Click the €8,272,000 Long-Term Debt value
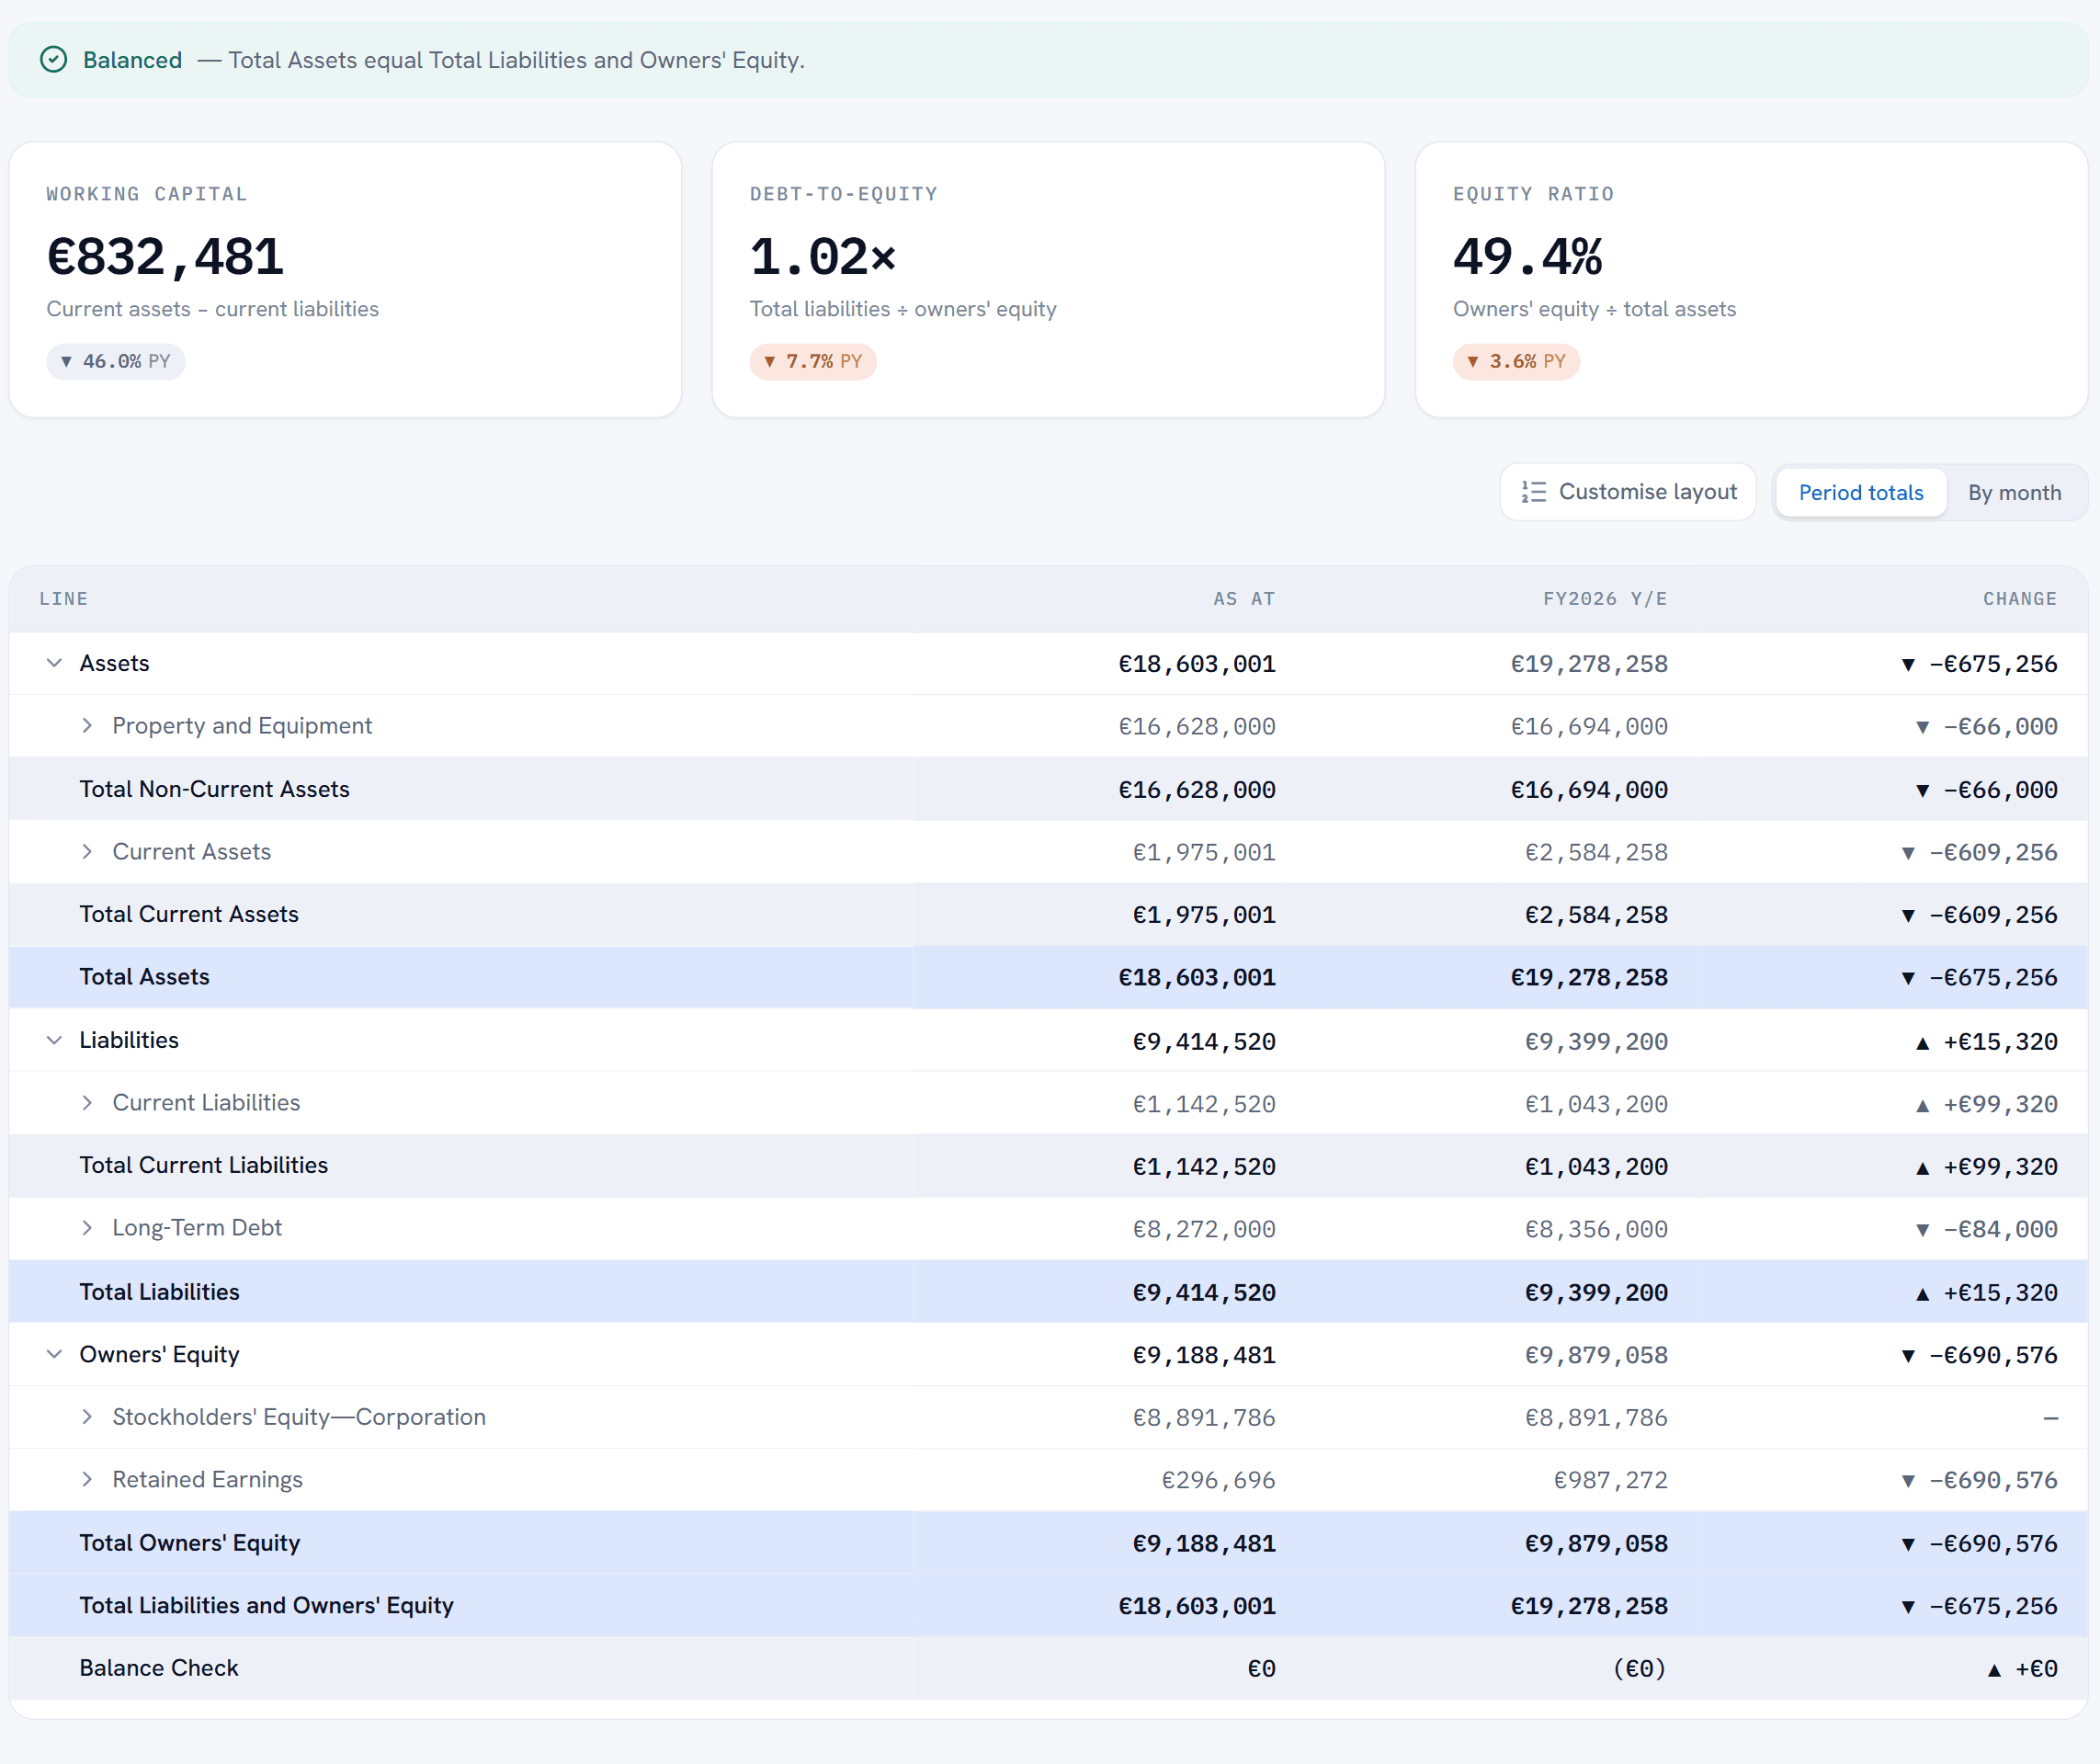Viewport: 2100px width, 1764px height. click(x=1204, y=1229)
